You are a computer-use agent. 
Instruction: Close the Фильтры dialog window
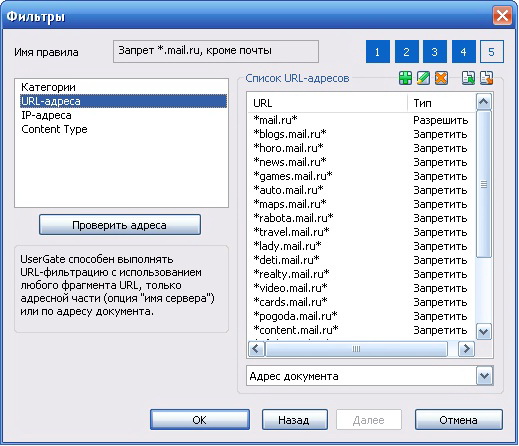[502, 15]
